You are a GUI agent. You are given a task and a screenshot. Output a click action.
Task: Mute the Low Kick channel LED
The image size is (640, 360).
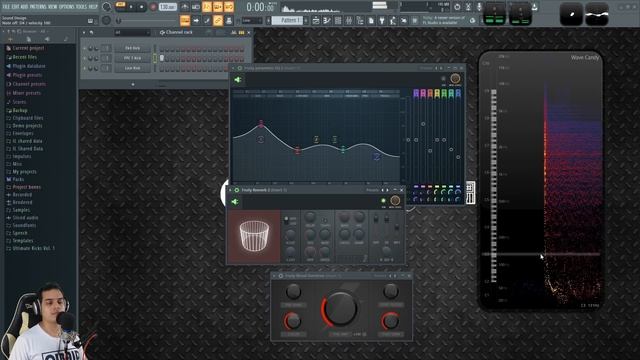point(85,68)
